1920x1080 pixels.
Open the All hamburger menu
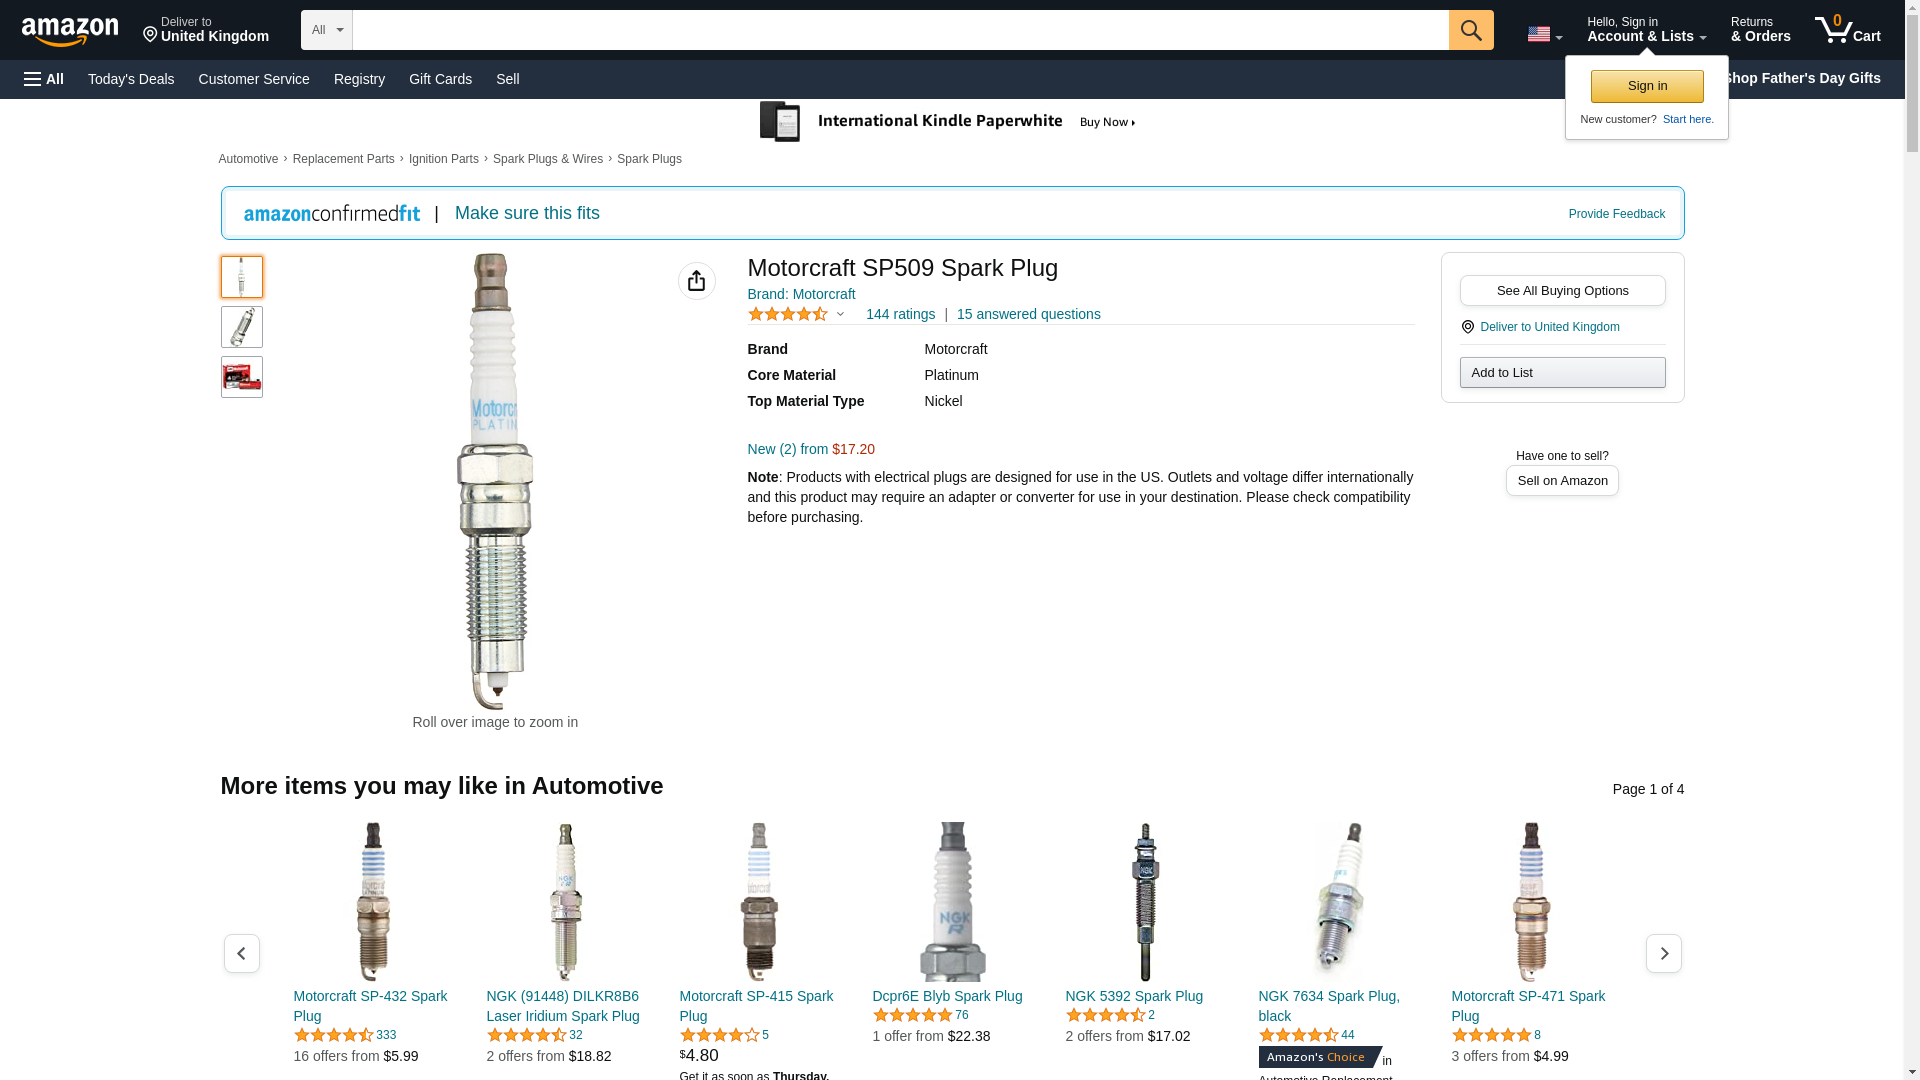pyautogui.click(x=44, y=79)
